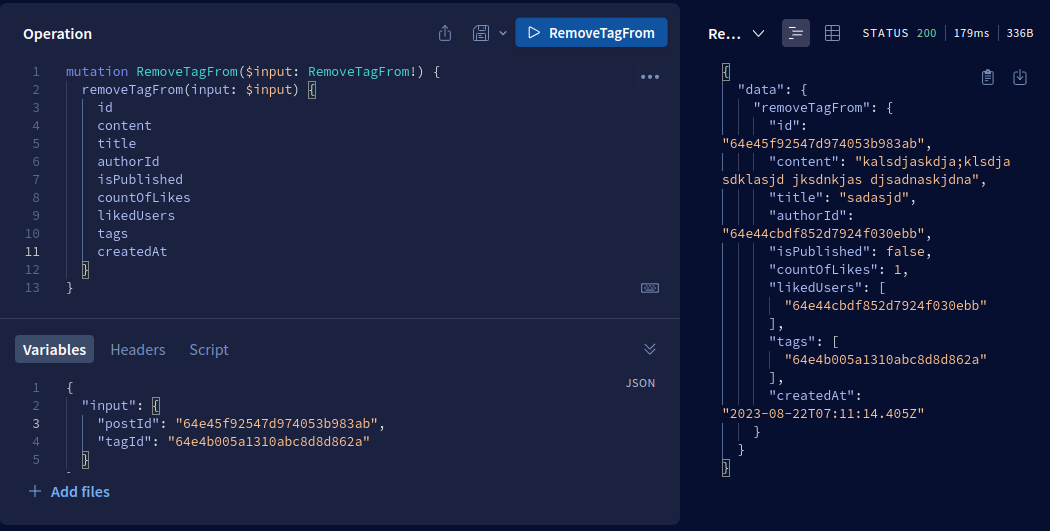1050x531 pixels.
Task: Click the 'createdAt' field on line 11
Action: pos(132,252)
